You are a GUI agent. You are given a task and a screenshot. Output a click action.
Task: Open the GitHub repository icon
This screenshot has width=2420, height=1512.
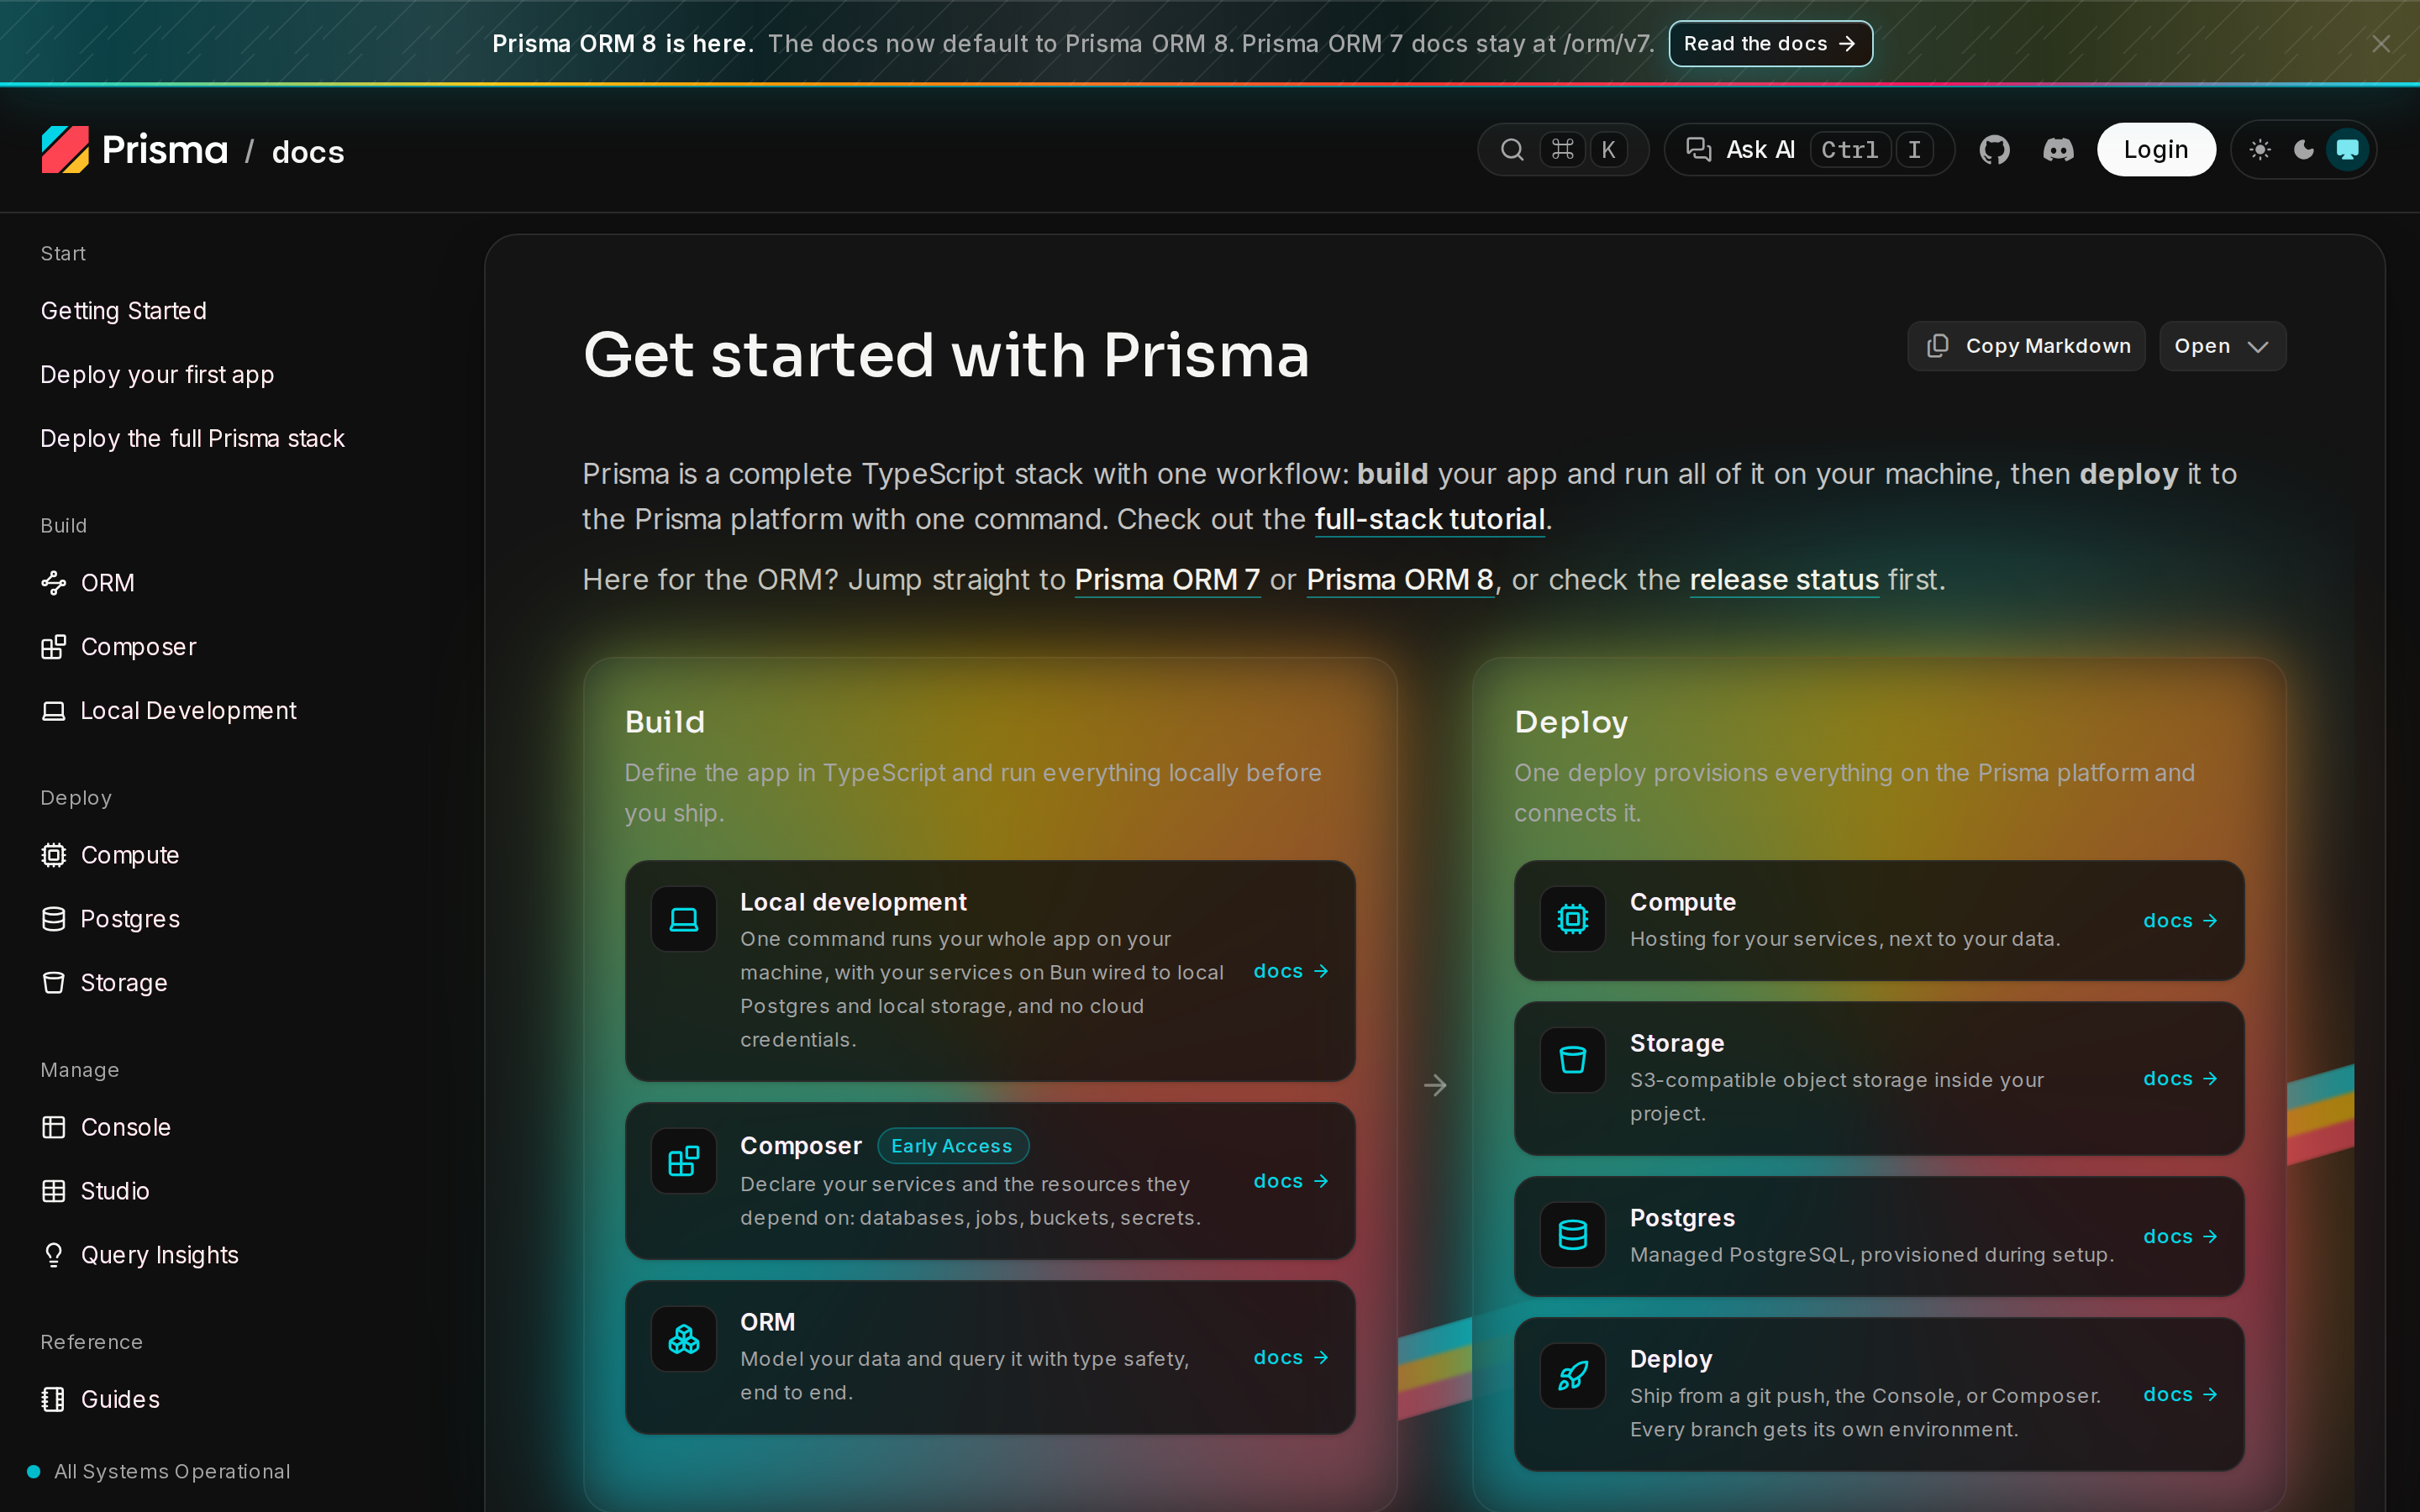(1994, 150)
